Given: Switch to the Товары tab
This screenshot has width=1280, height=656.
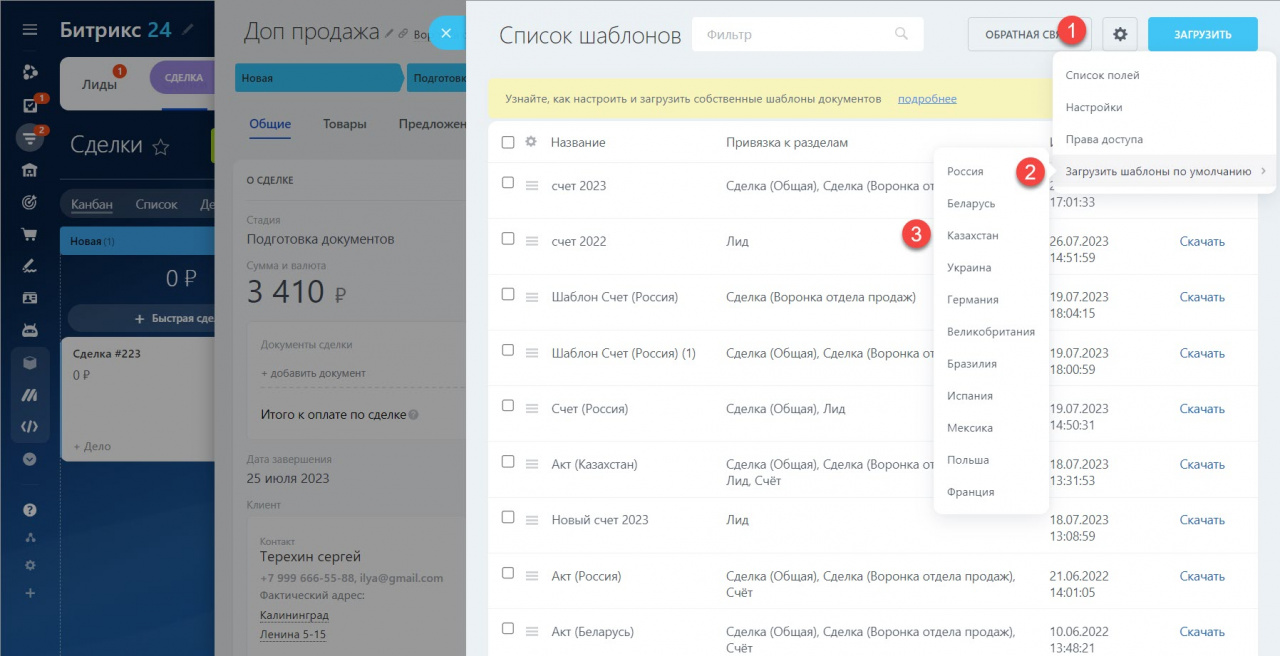Looking at the screenshot, I should [x=344, y=124].
